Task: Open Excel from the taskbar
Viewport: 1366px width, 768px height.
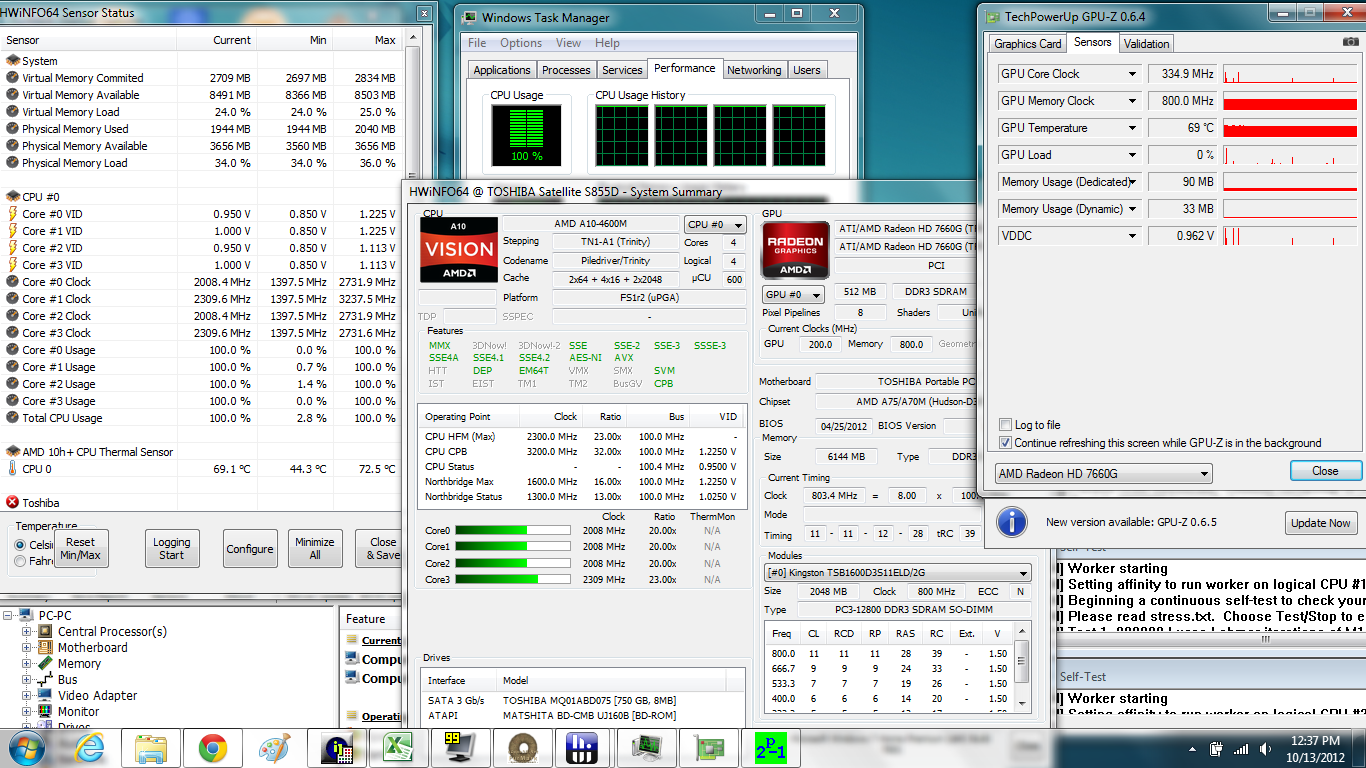Action: (396, 748)
